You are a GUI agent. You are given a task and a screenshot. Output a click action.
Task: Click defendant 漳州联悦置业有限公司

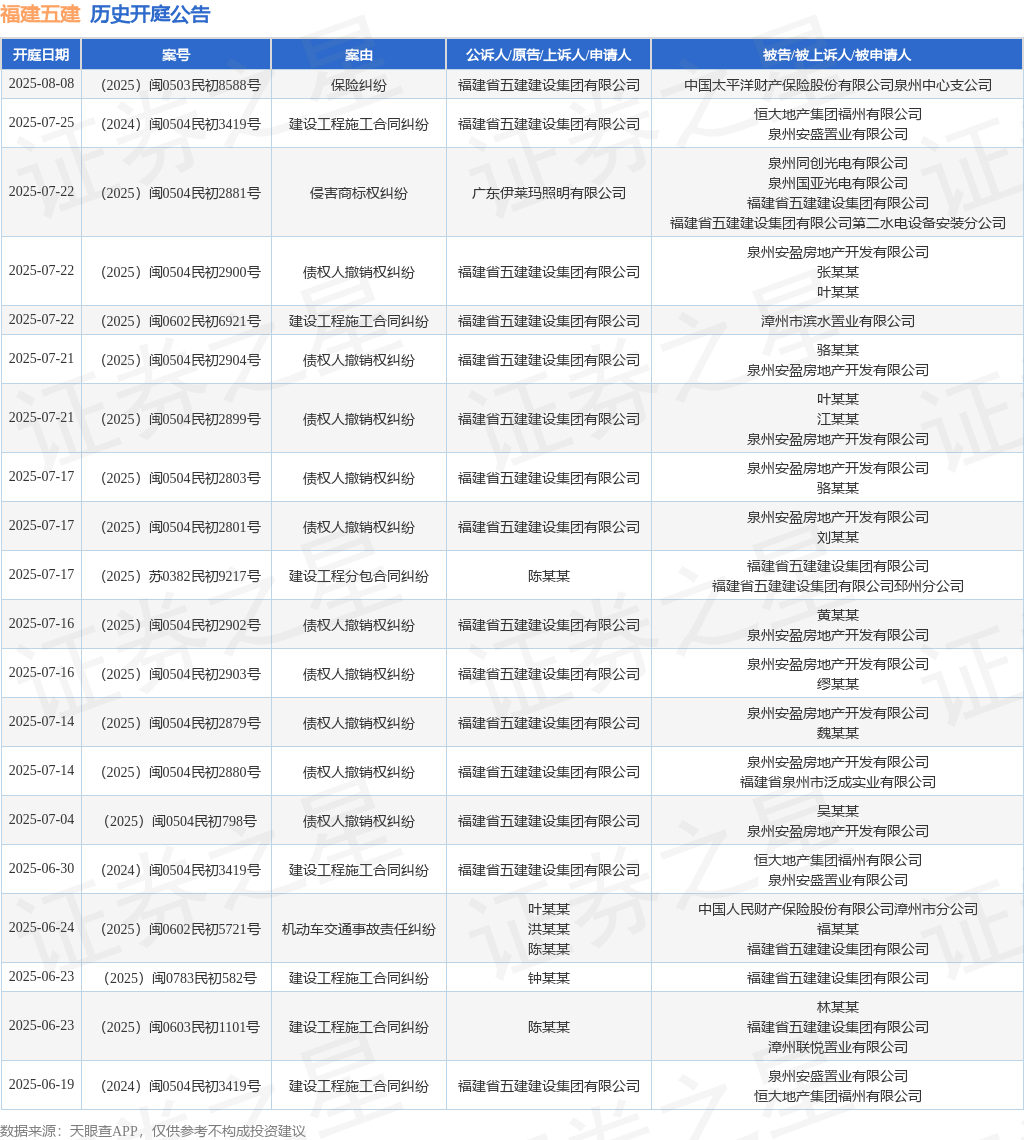[x=838, y=1048]
